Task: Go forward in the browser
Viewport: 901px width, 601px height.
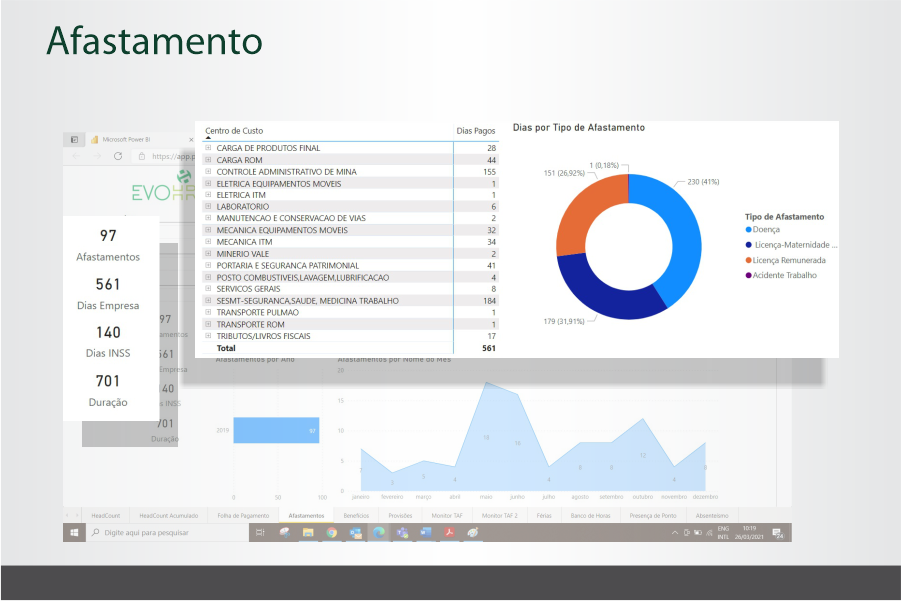Action: (97, 156)
